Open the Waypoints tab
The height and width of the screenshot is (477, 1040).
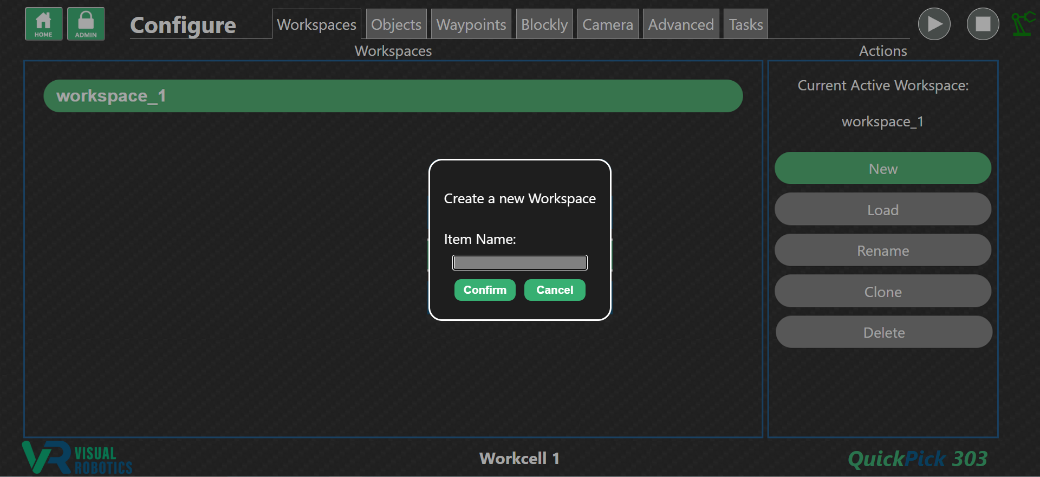(x=471, y=25)
